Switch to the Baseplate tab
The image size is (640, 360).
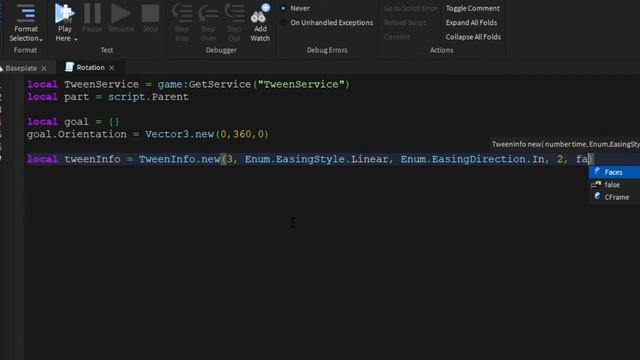pyautogui.click(x=21, y=68)
